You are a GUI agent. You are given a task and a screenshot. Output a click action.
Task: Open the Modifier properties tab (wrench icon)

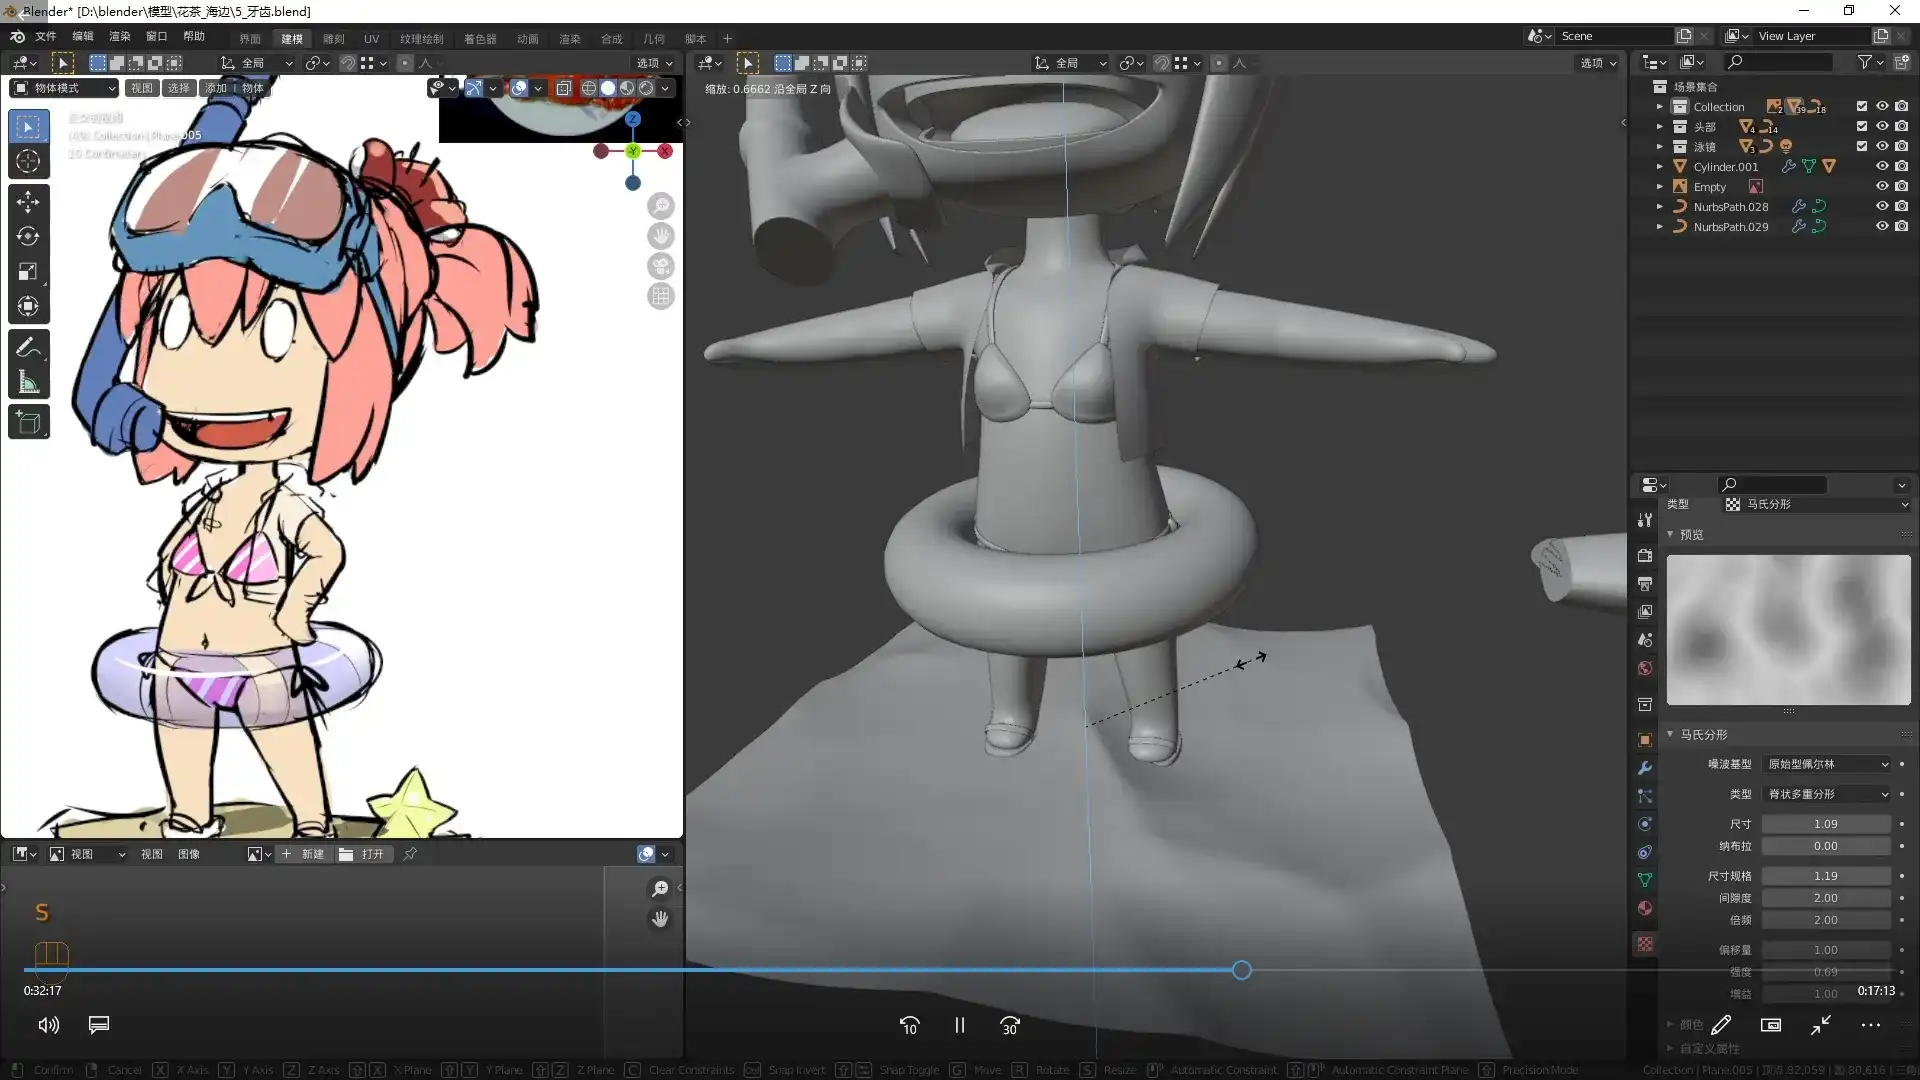1645,768
